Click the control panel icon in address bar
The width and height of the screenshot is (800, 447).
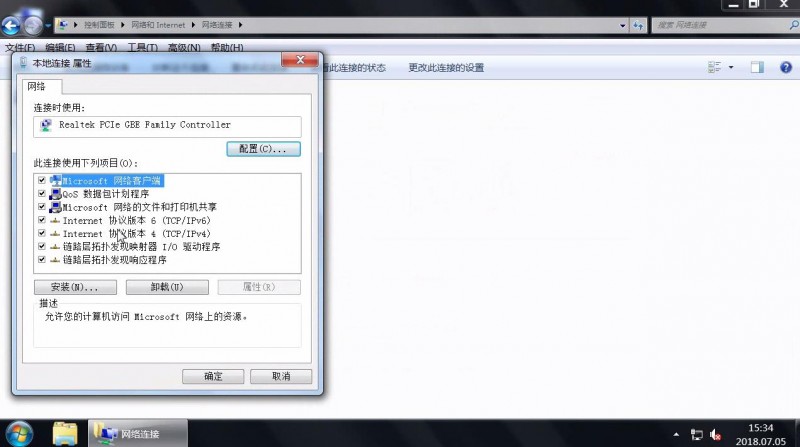pyautogui.click(x=63, y=24)
